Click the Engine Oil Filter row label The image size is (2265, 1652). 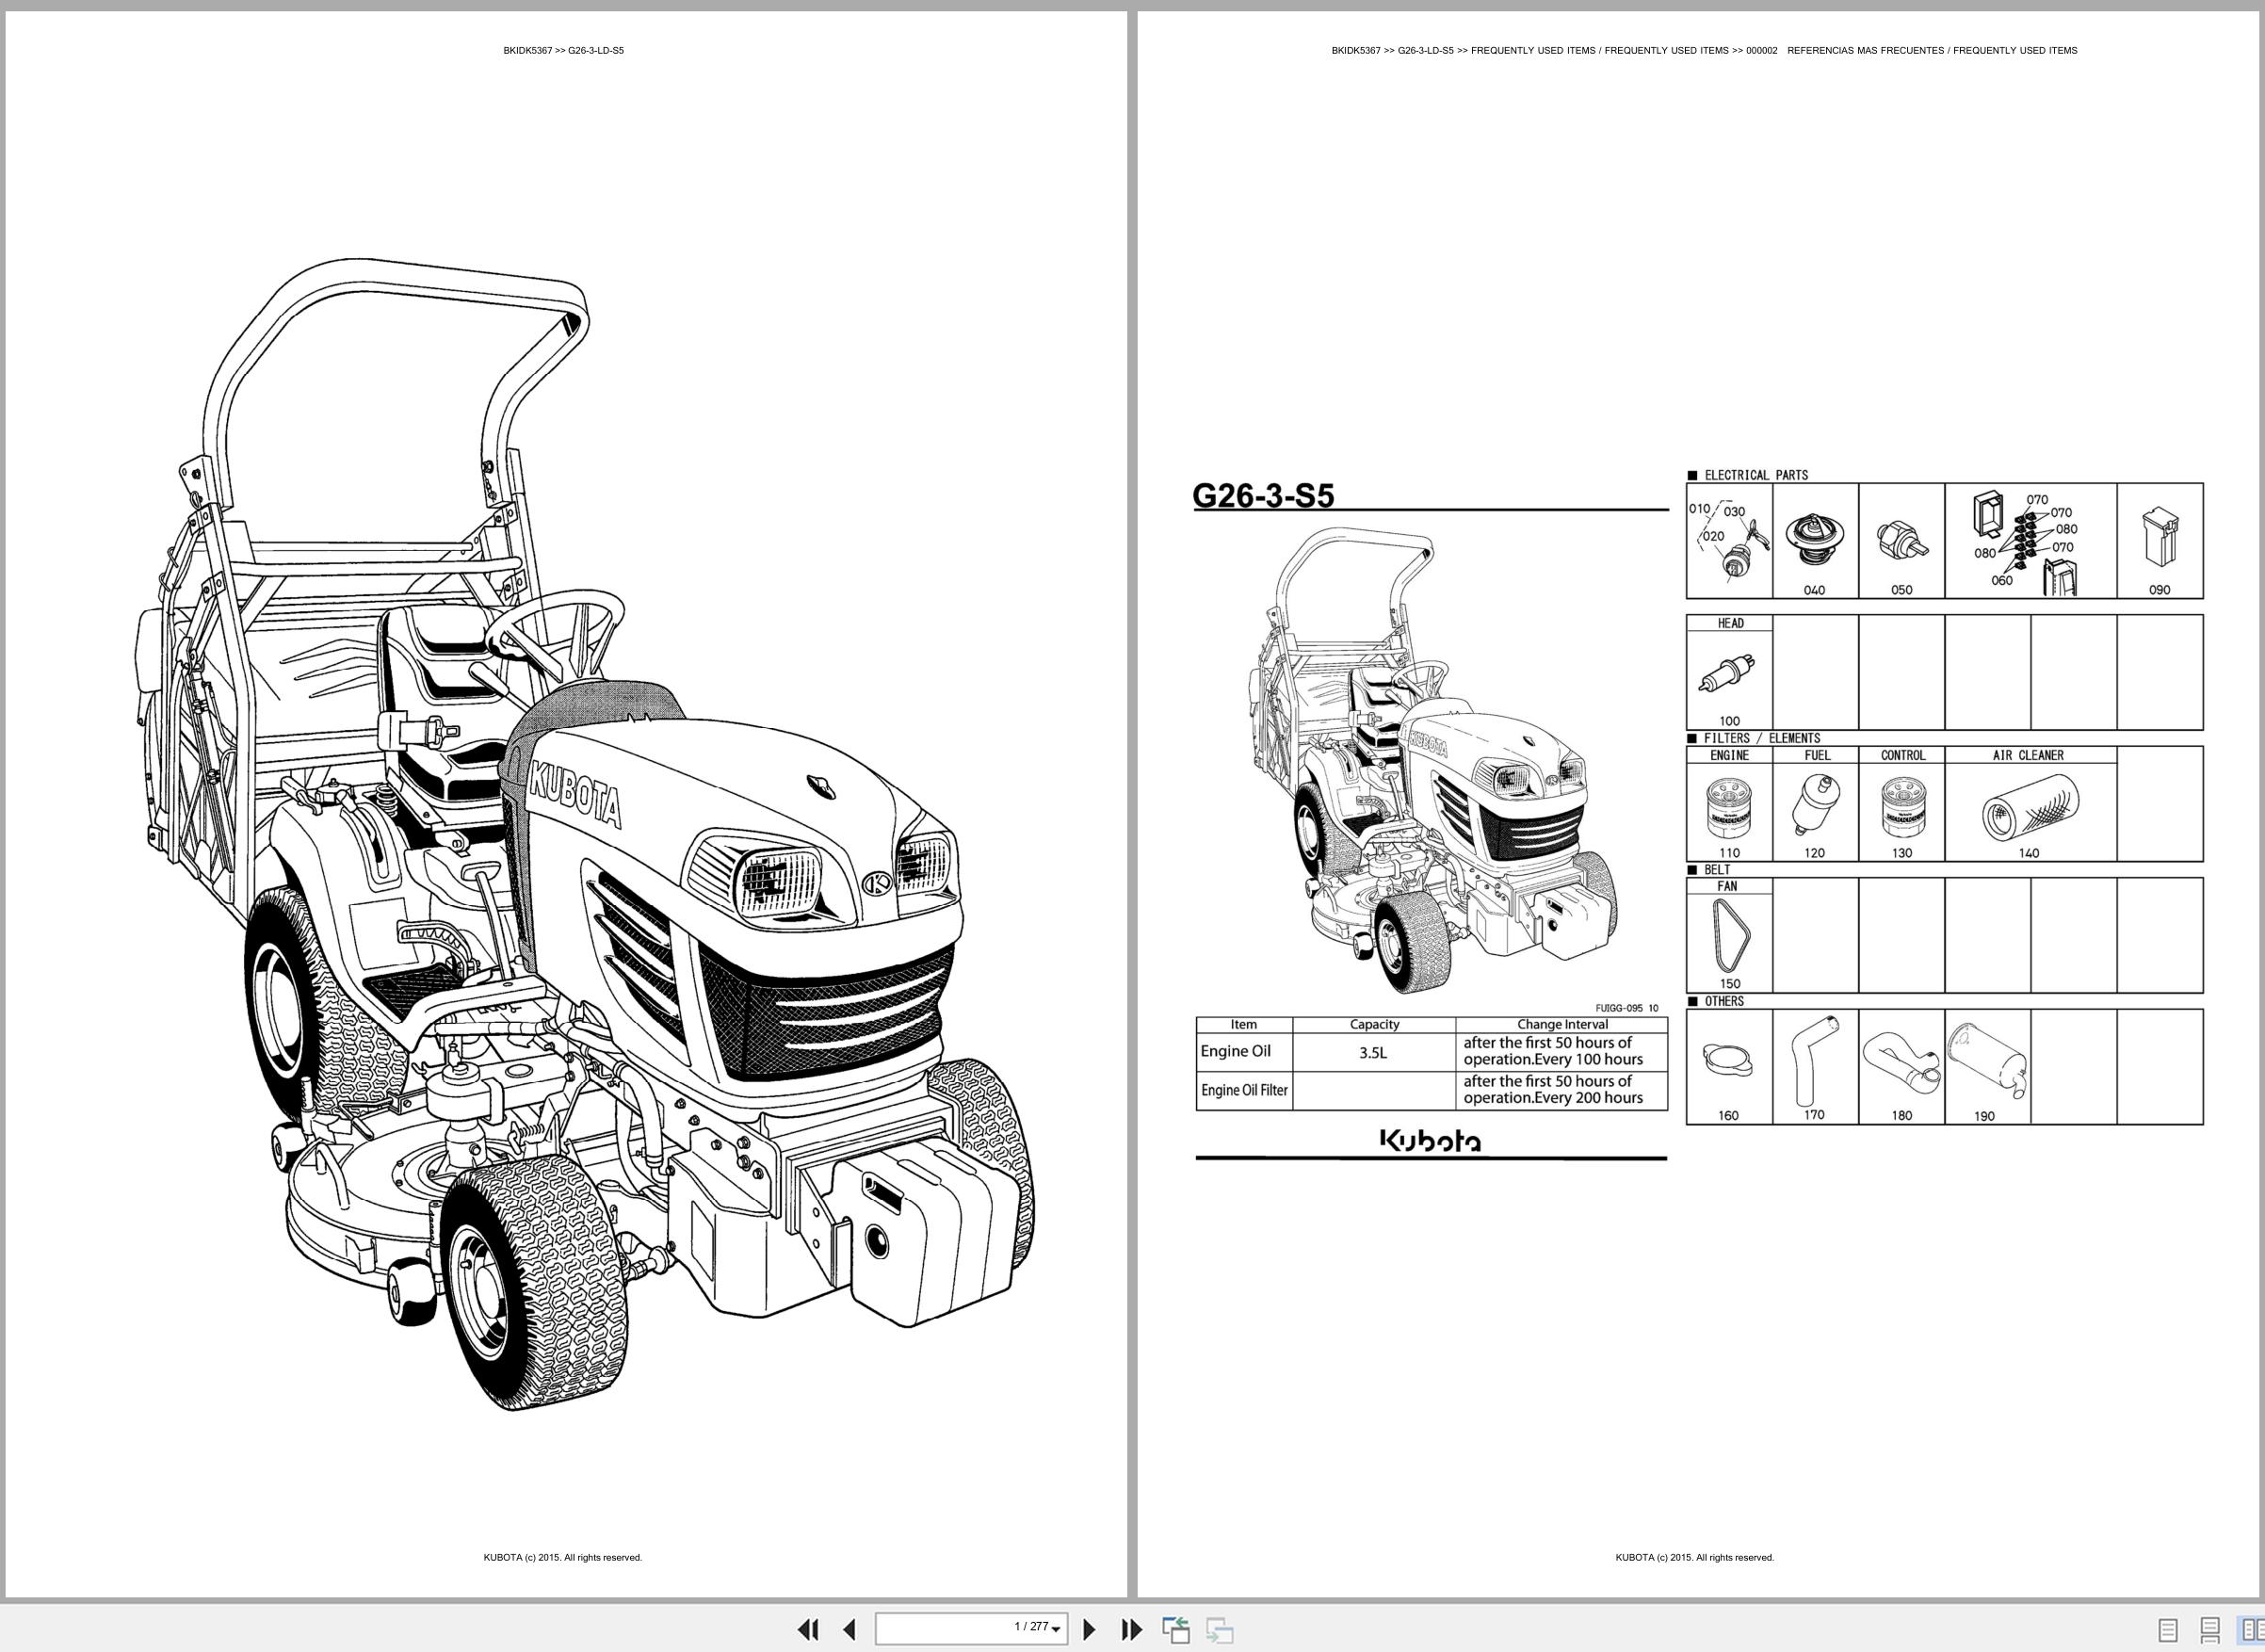tap(1244, 1090)
